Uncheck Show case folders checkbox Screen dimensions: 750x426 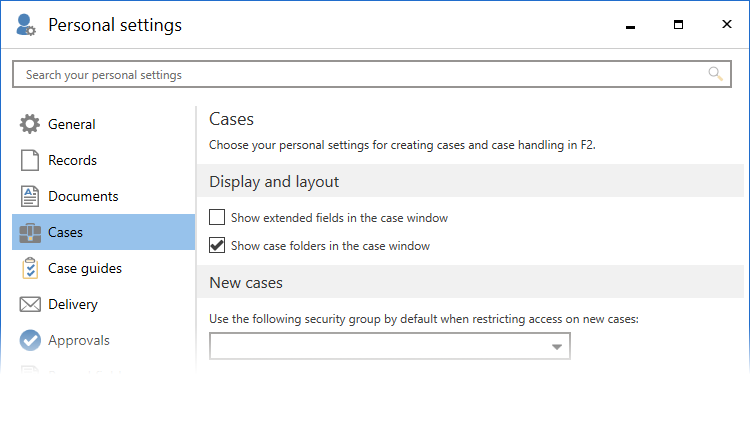[217, 245]
